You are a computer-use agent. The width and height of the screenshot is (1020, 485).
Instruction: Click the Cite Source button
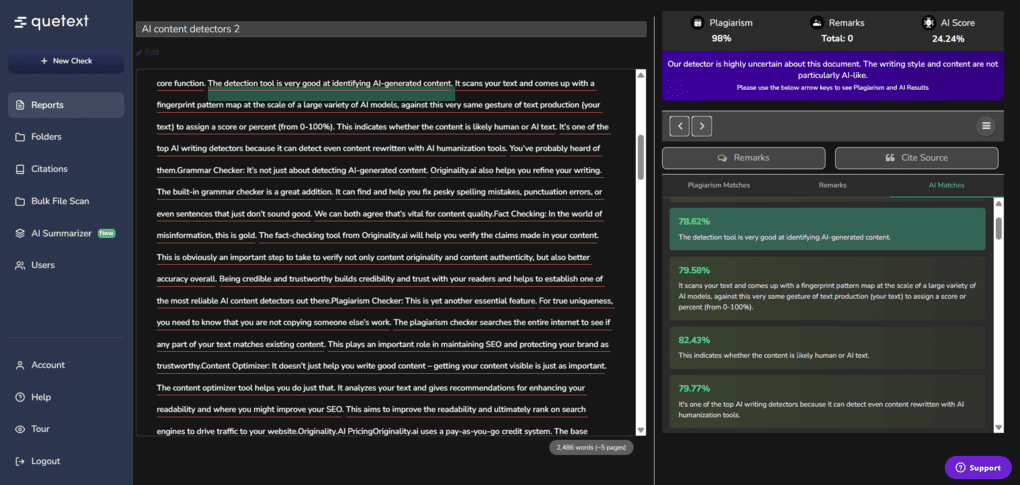[917, 158]
